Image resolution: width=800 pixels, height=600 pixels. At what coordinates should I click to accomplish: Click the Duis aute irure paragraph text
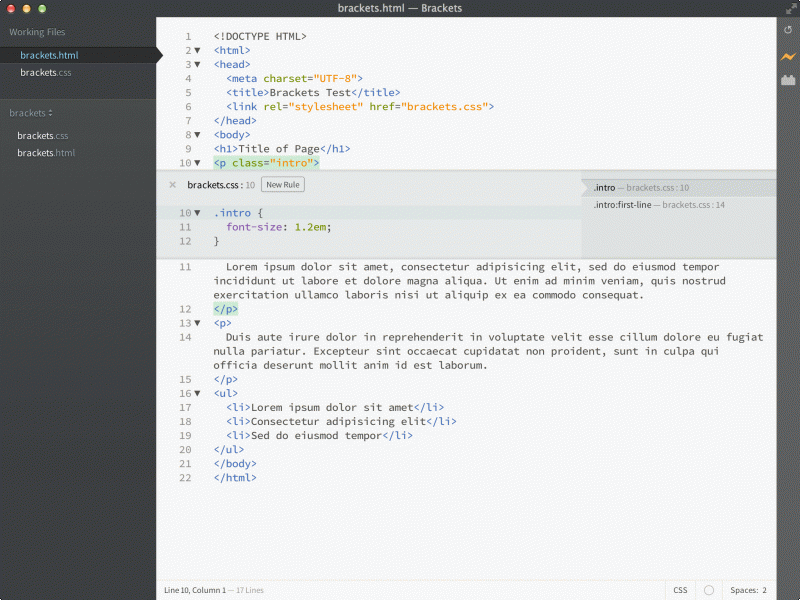pos(488,351)
